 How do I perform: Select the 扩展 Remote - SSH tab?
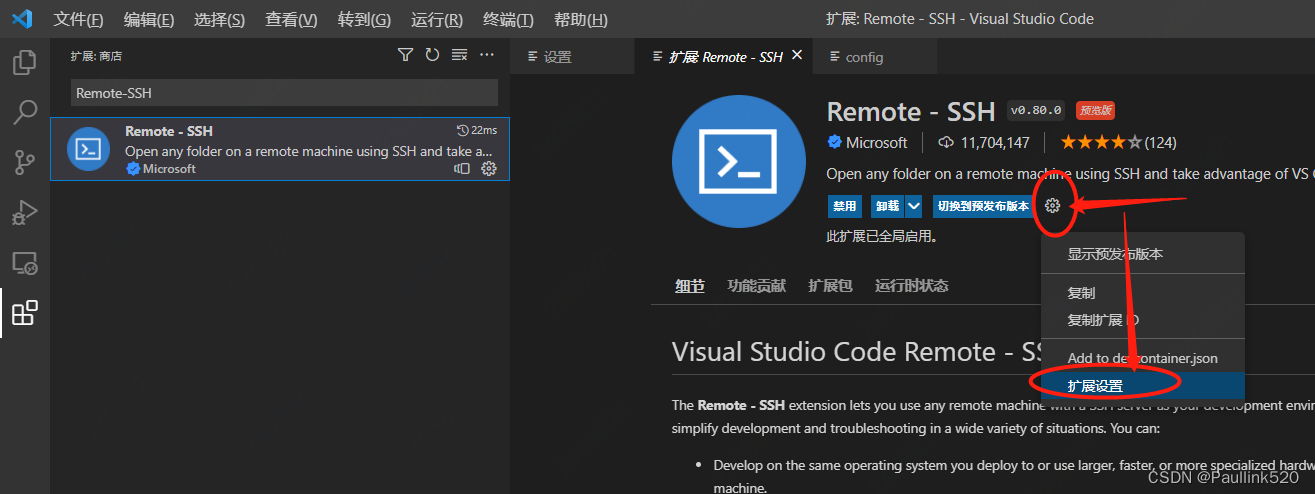tap(724, 57)
